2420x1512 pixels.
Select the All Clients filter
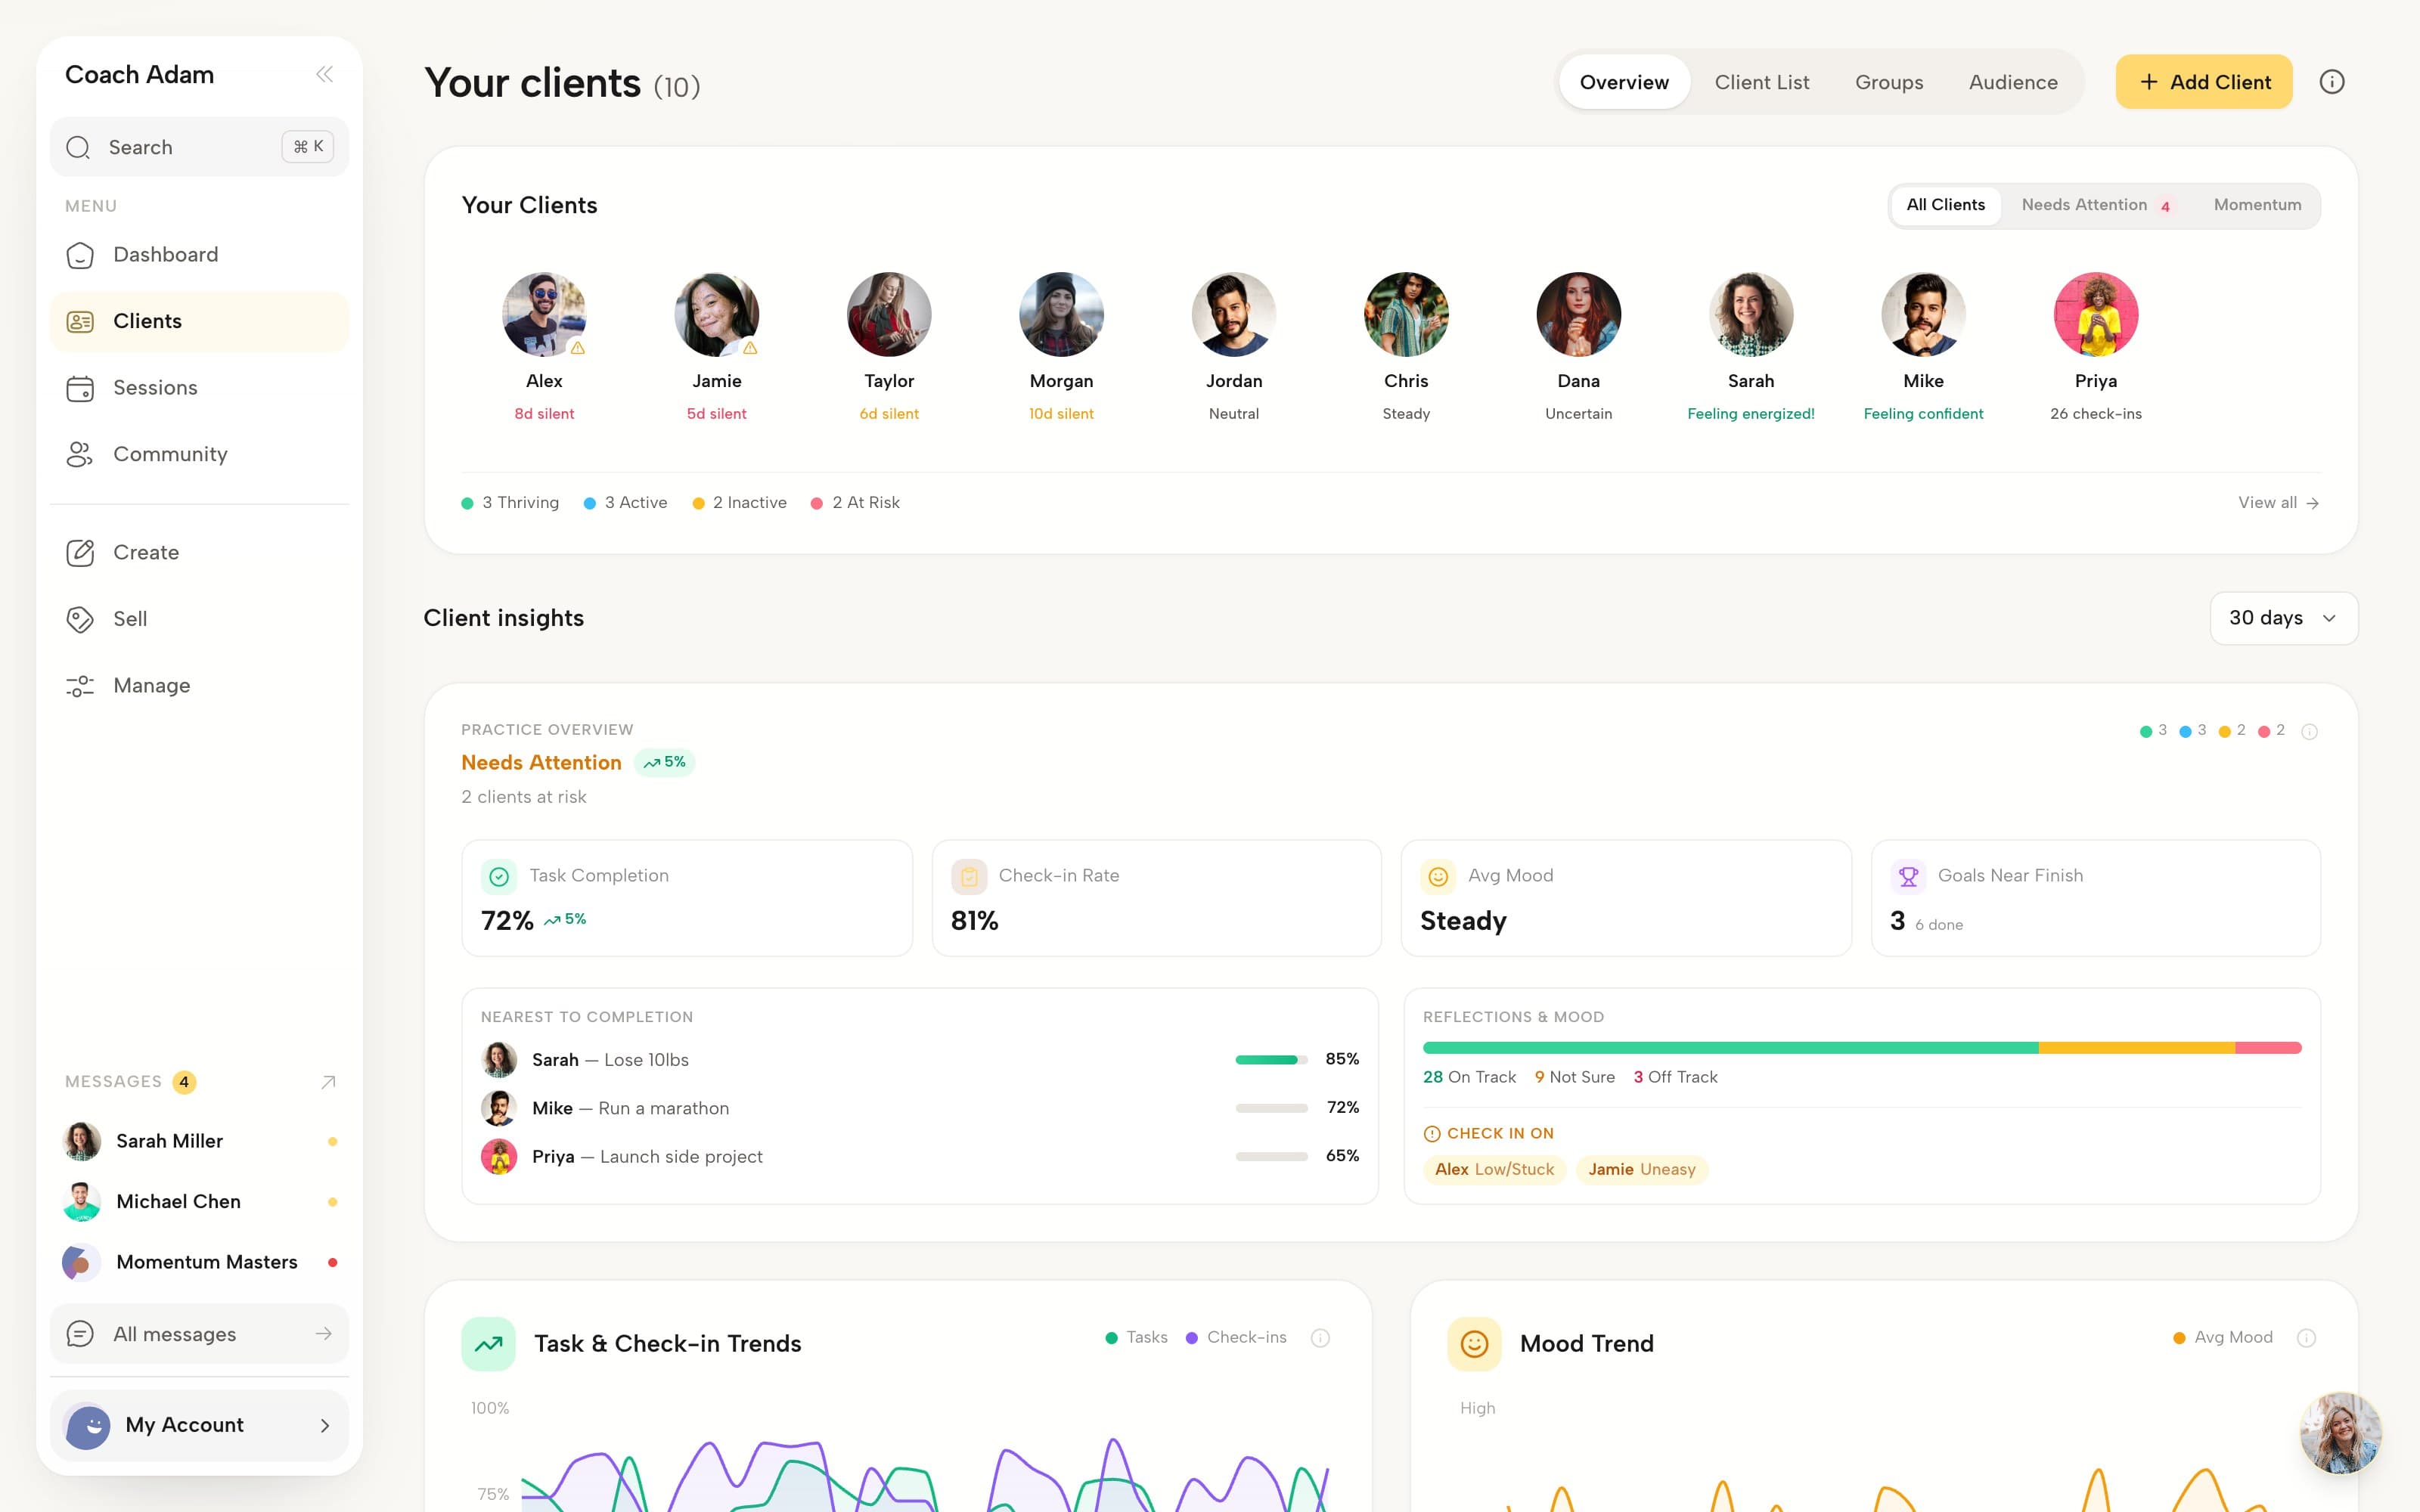coord(1945,205)
